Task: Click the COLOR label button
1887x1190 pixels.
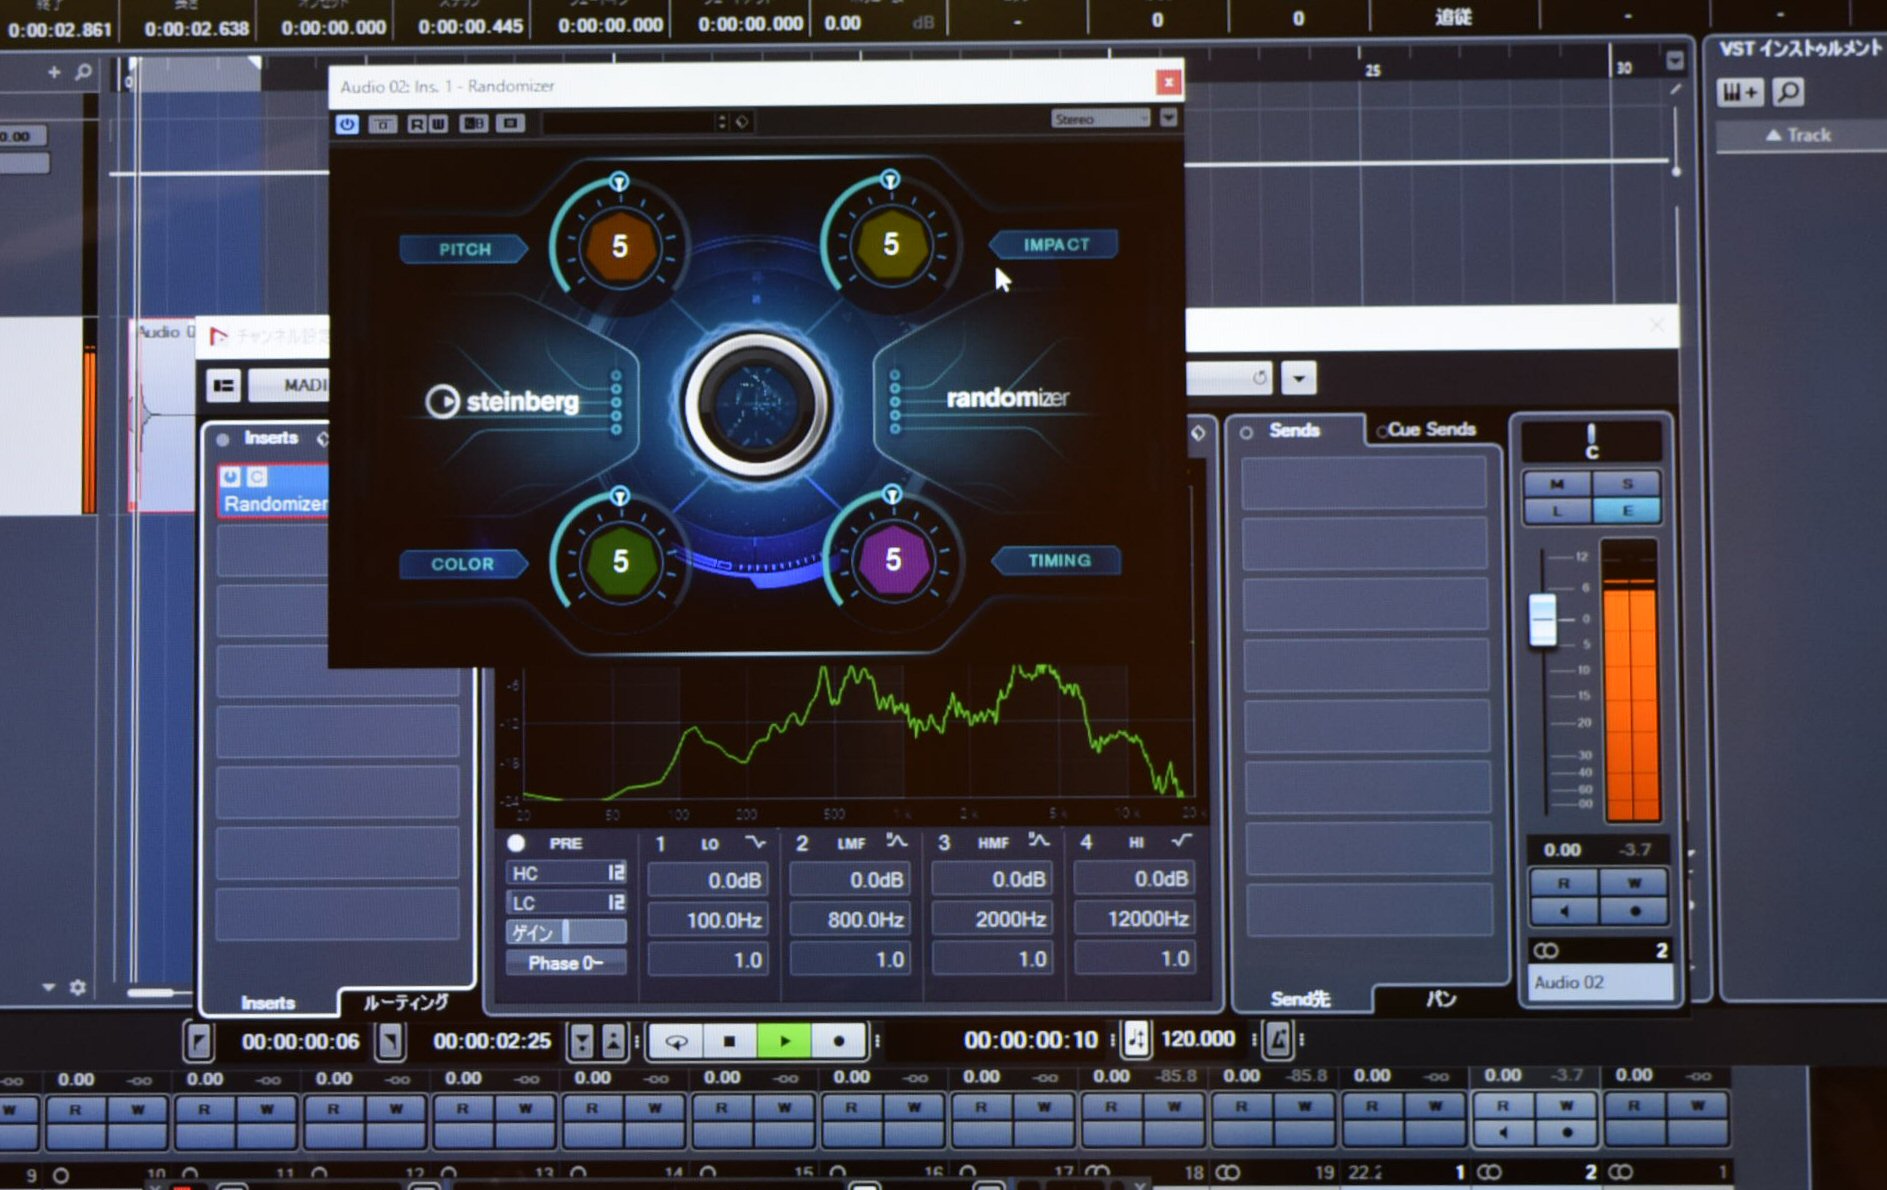Action: coord(463,564)
